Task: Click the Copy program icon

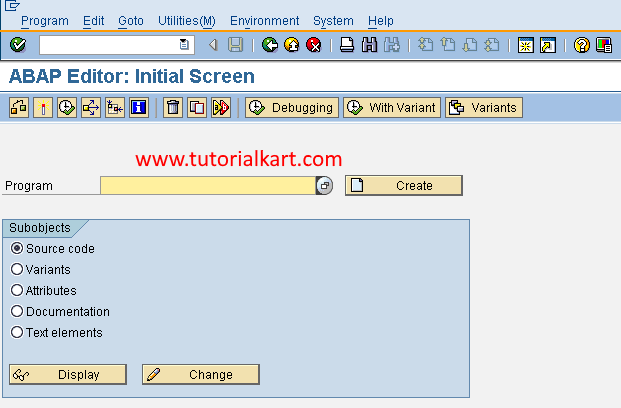Action: coord(197,107)
